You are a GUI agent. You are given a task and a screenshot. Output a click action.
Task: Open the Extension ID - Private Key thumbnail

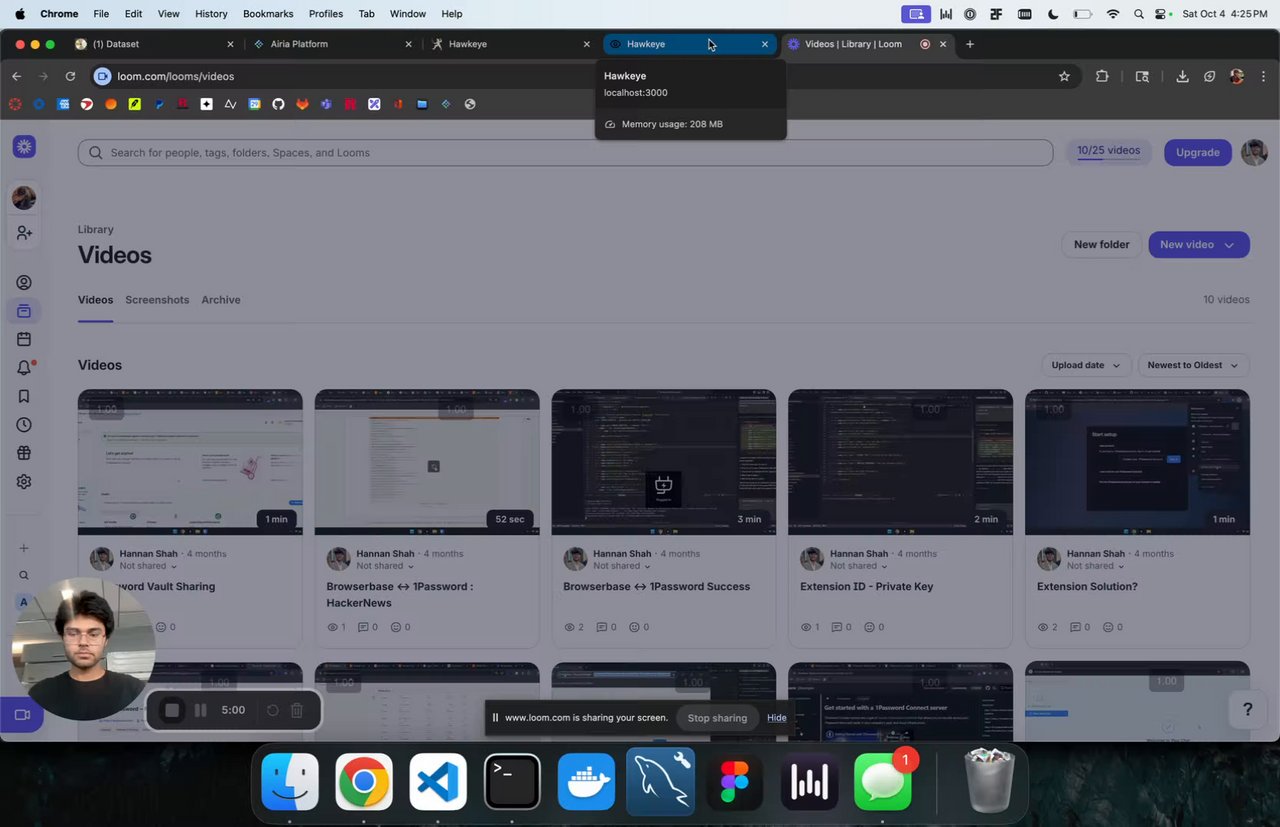point(900,462)
